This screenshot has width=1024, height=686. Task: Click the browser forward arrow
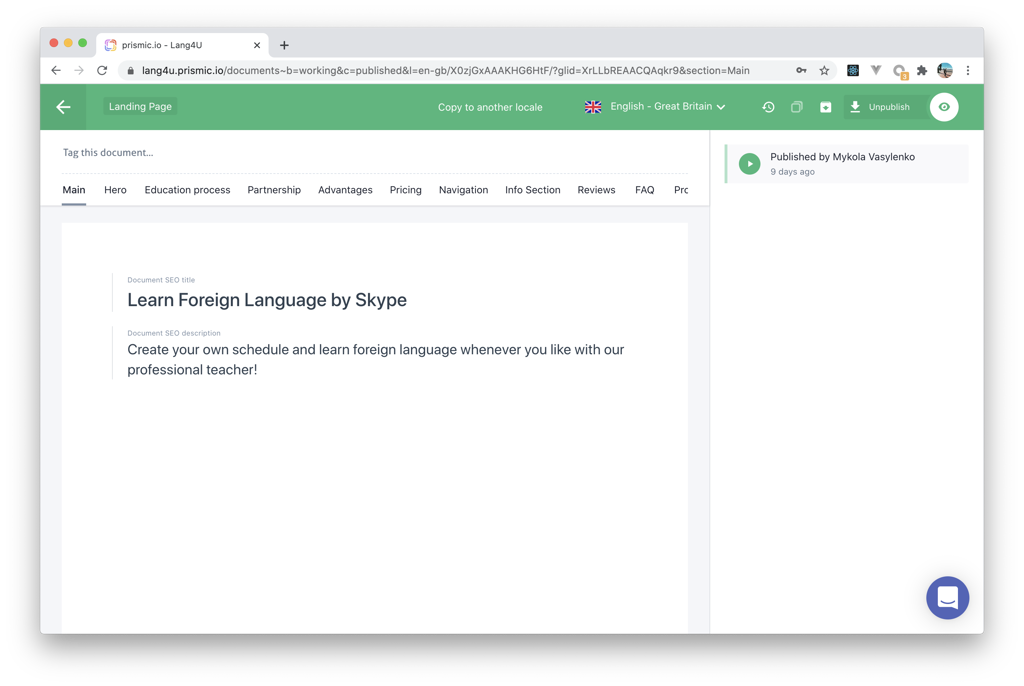pos(79,71)
